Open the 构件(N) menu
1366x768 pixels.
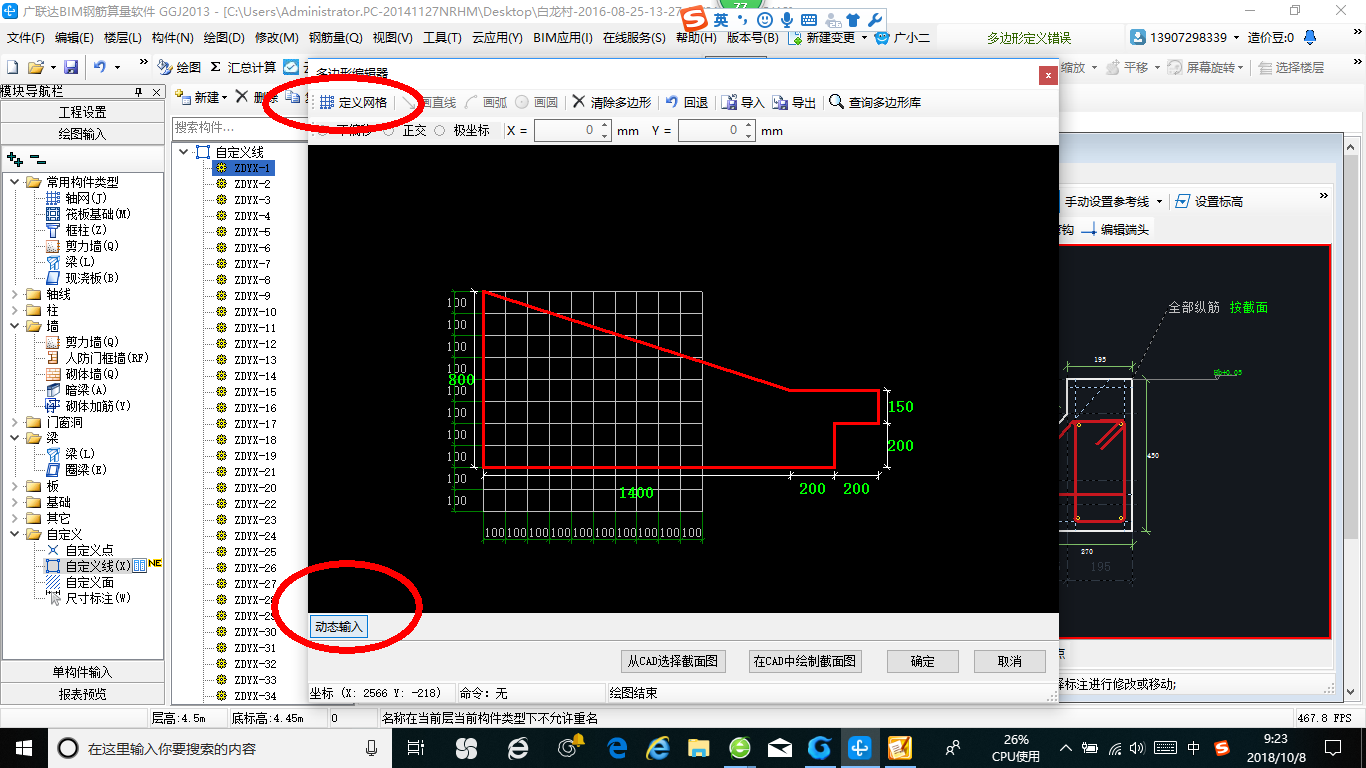pos(173,38)
